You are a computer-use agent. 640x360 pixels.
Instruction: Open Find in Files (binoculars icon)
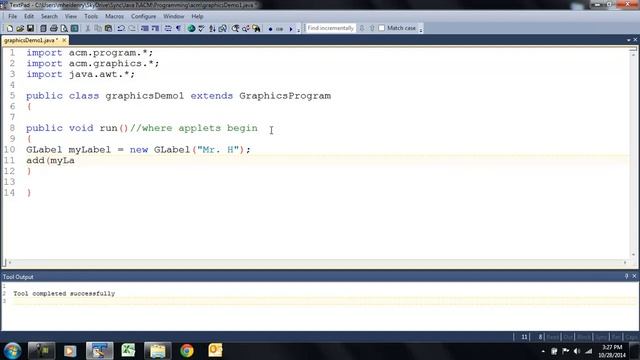(257, 29)
